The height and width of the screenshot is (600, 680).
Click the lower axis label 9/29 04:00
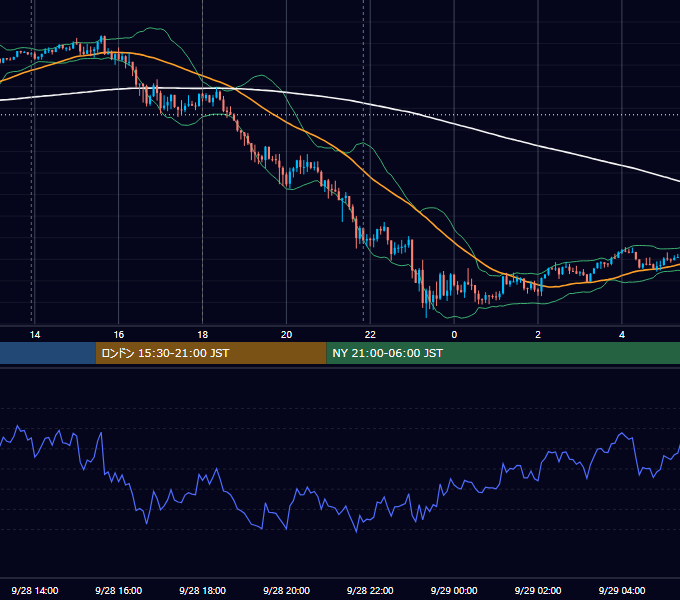coord(622,590)
